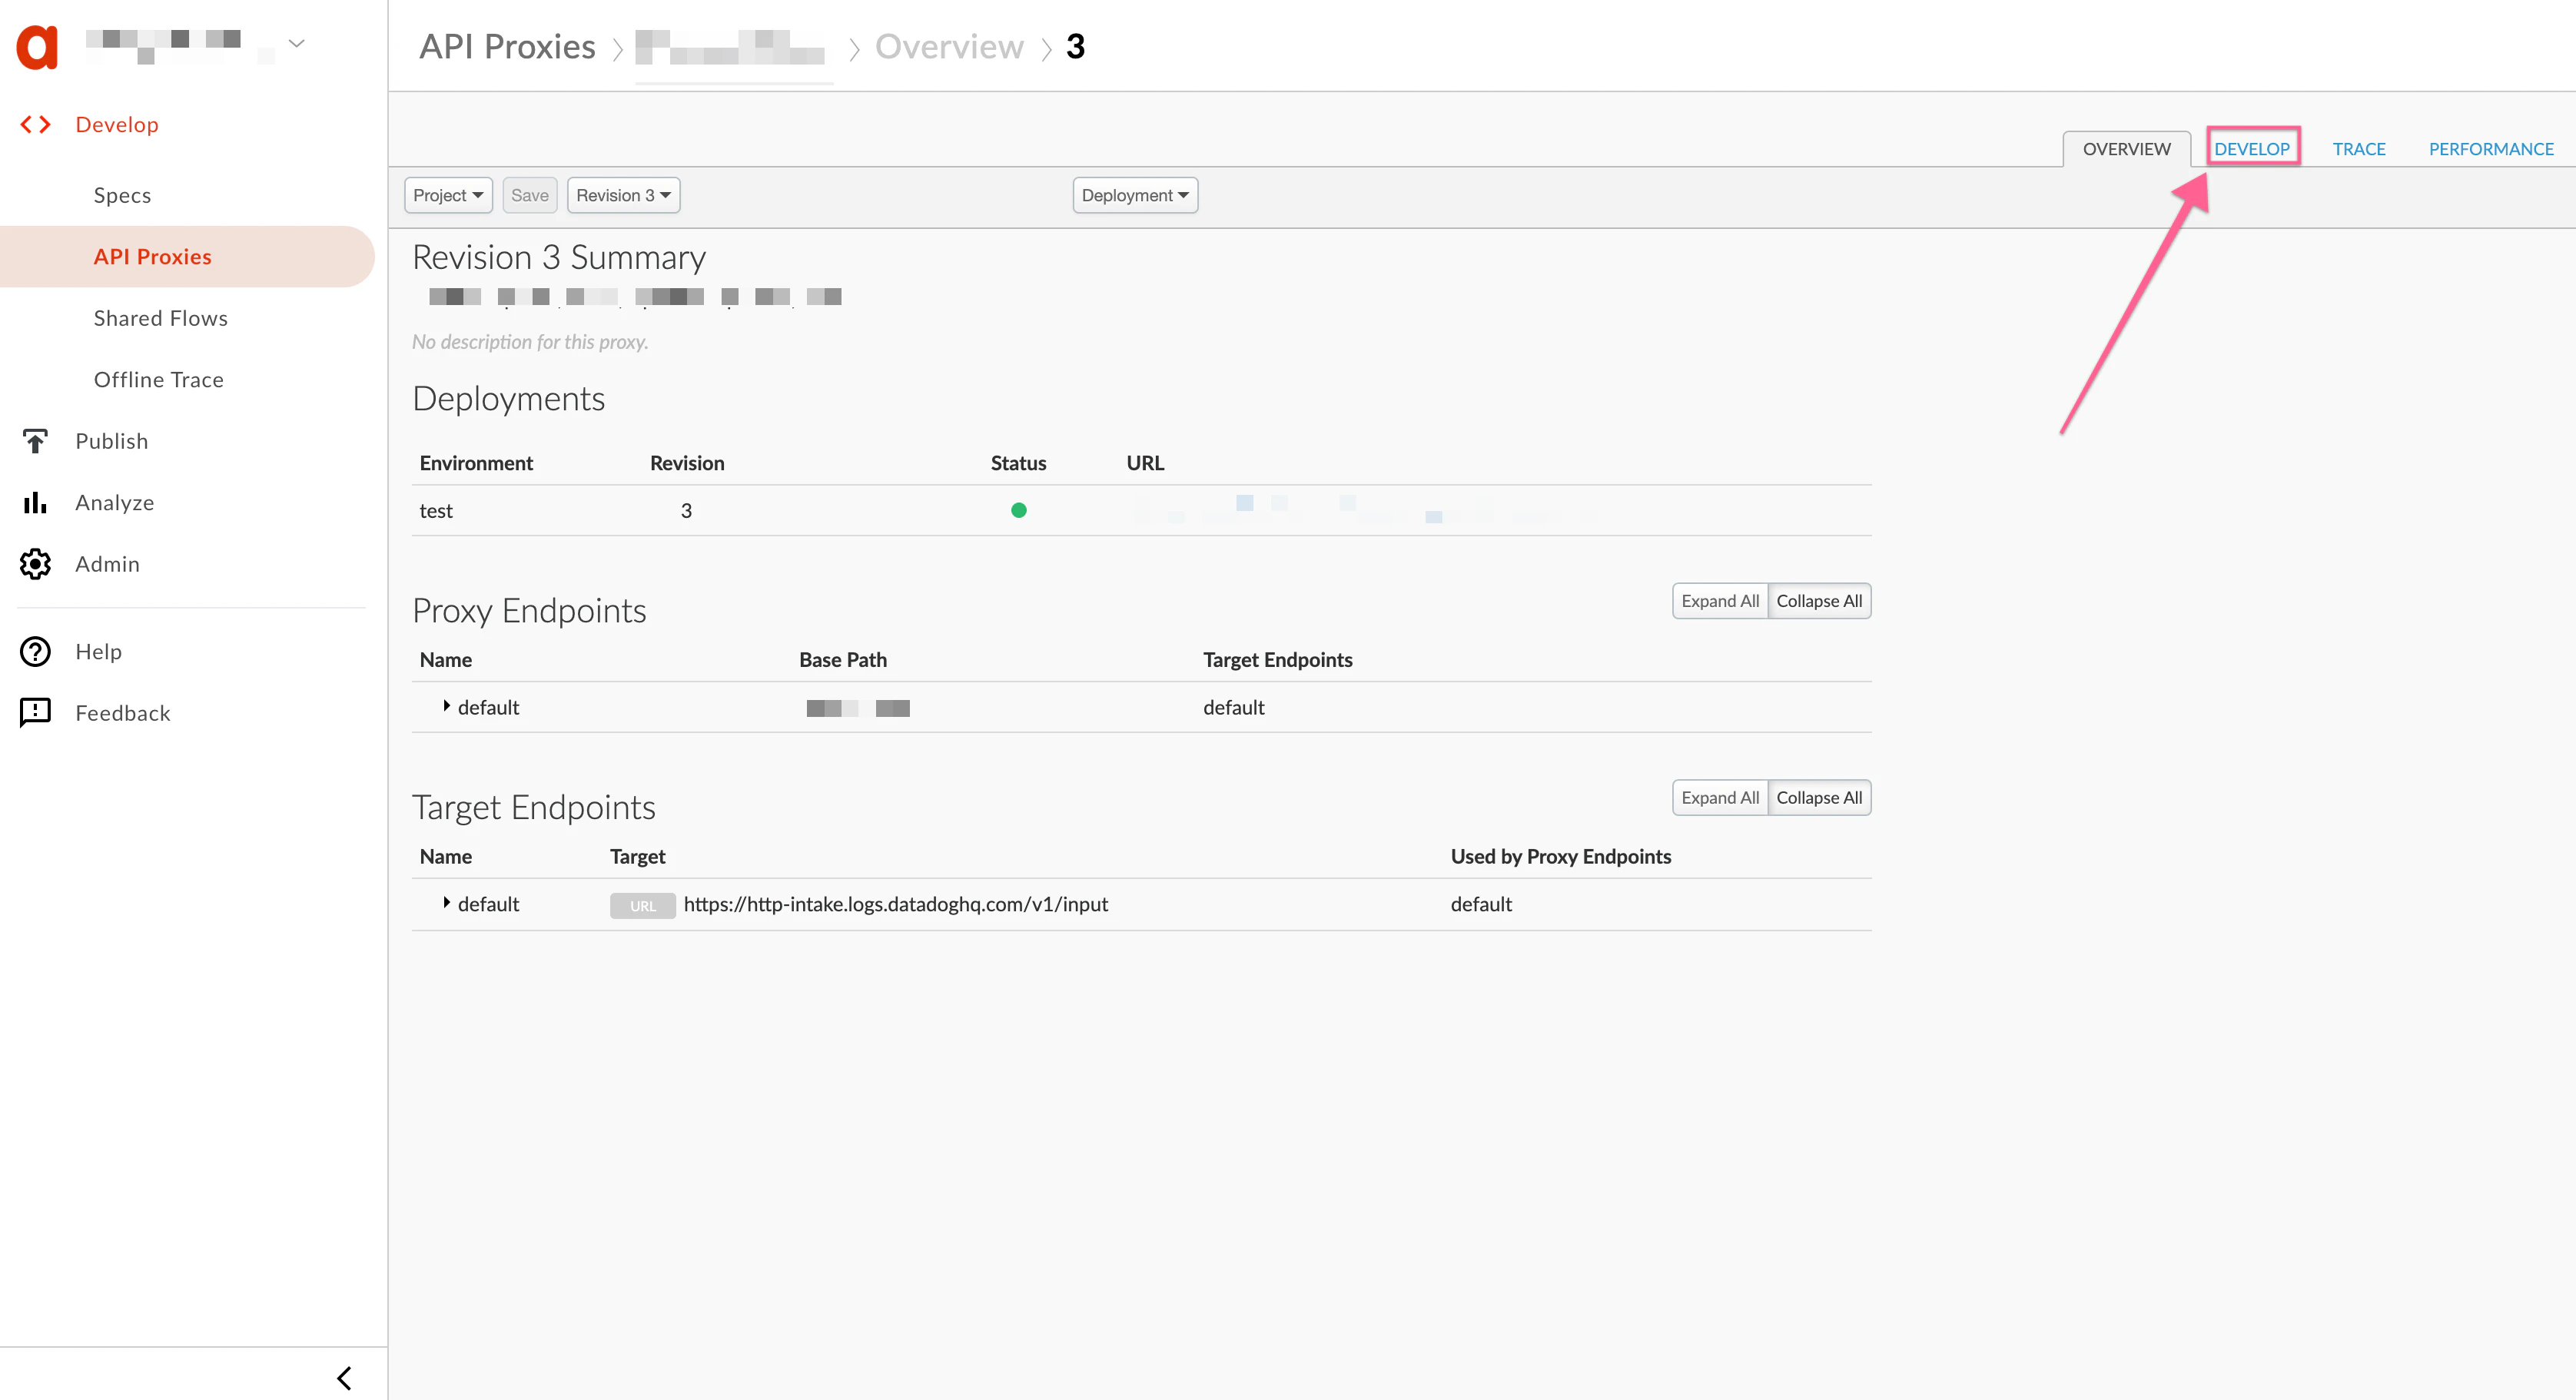Switch to the PERFORMANCE tab
This screenshot has height=1400, width=2576.
click(2491, 148)
